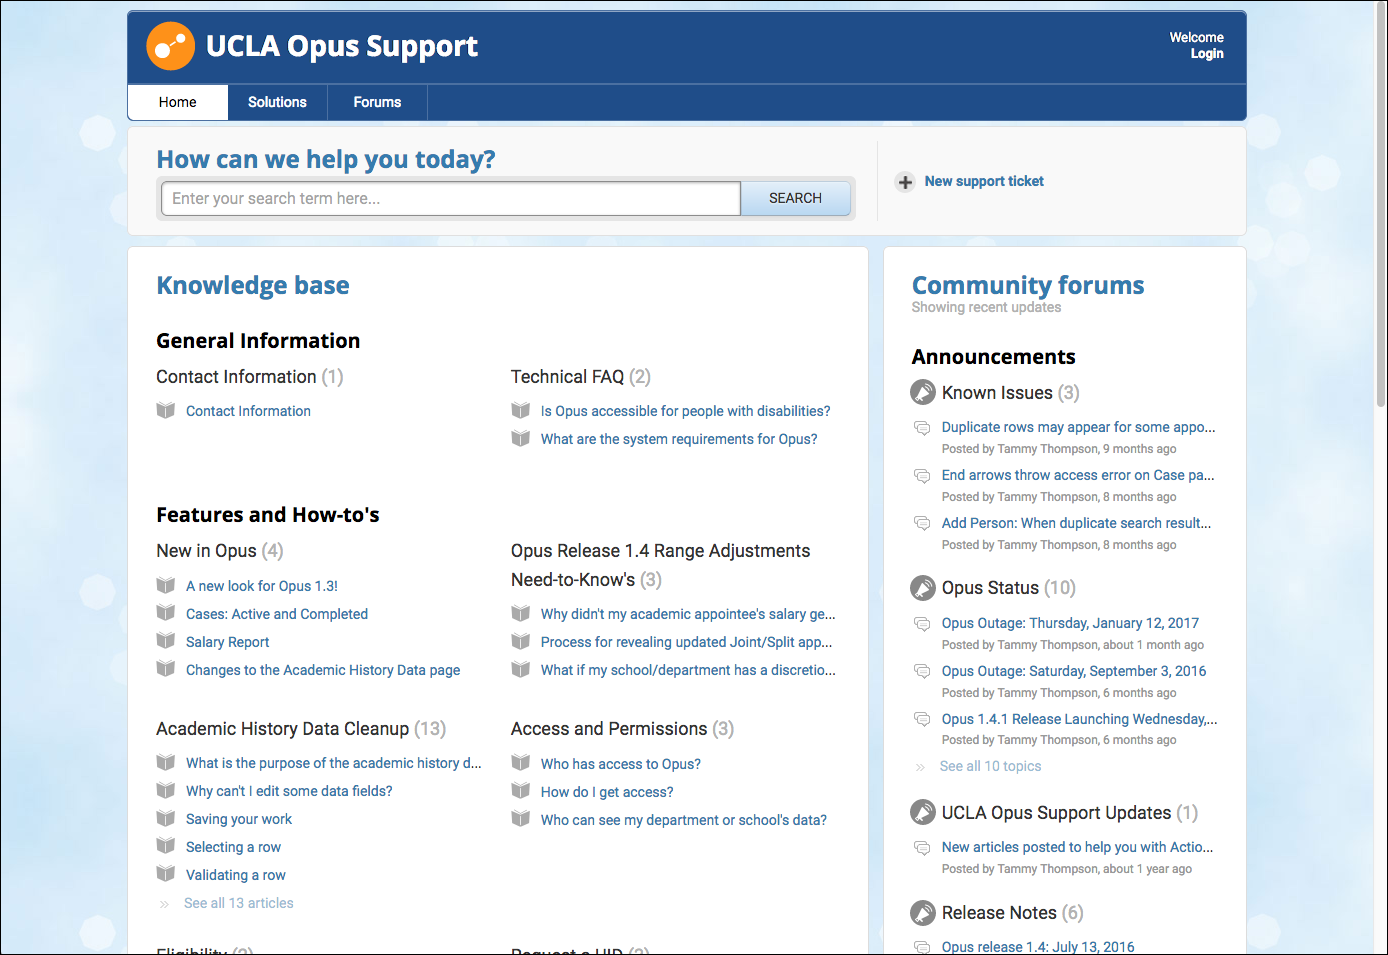Open Opus Release 1.4 Range Adjustments folder
Image resolution: width=1388 pixels, height=955 pixels.
pyautogui.click(x=660, y=565)
